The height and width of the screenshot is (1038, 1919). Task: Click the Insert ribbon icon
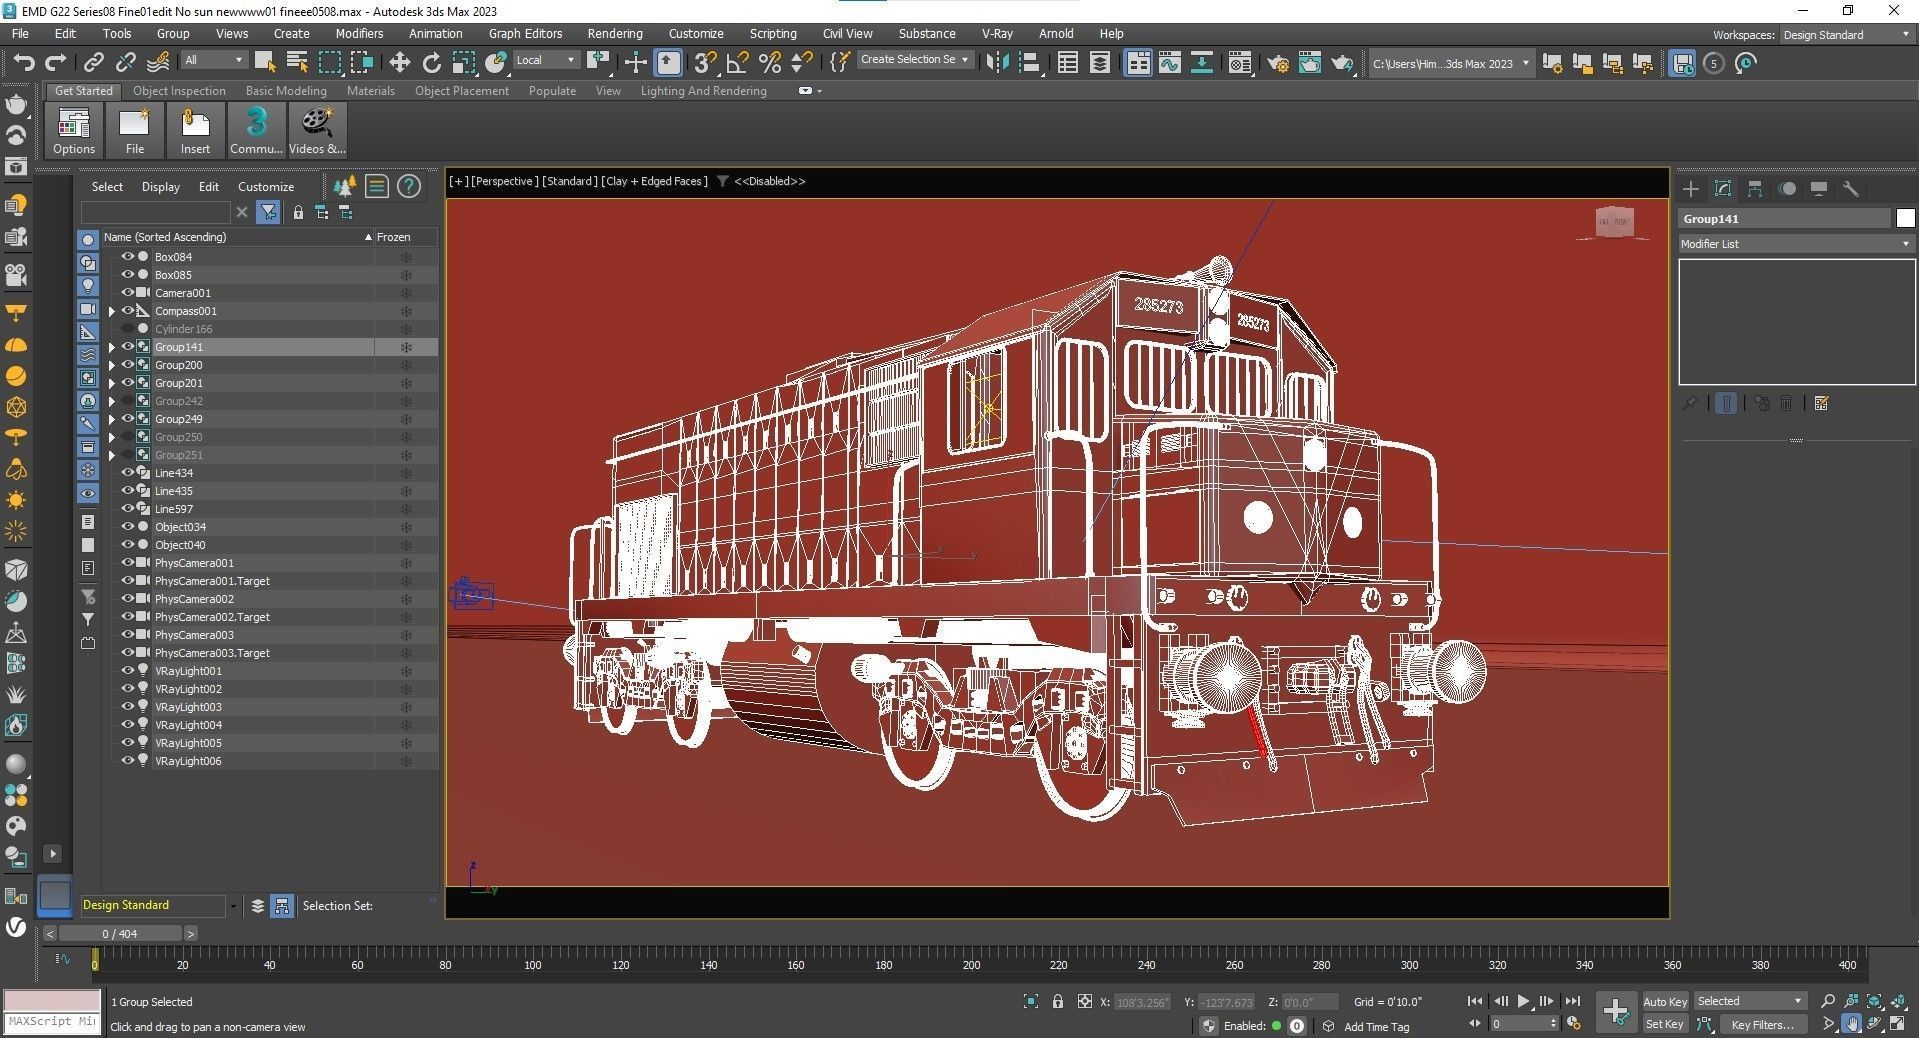click(195, 131)
